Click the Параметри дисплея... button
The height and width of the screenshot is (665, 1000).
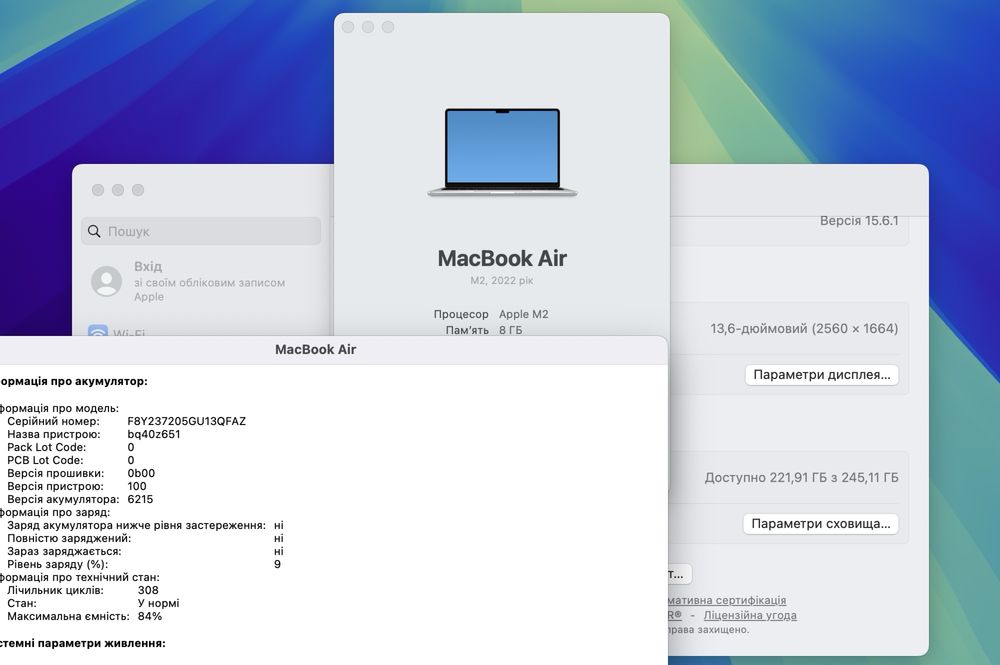click(x=821, y=375)
